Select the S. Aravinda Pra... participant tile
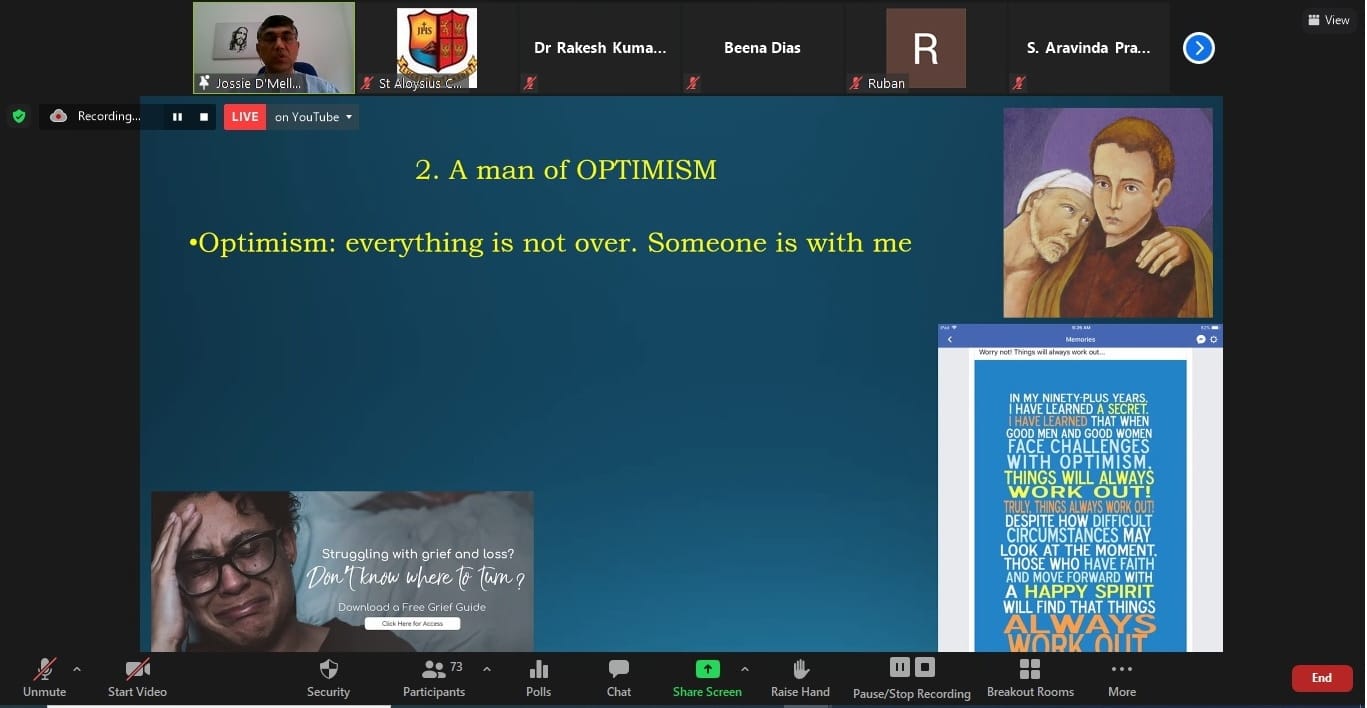Image resolution: width=1367 pixels, height=708 pixels. pos(1088,48)
